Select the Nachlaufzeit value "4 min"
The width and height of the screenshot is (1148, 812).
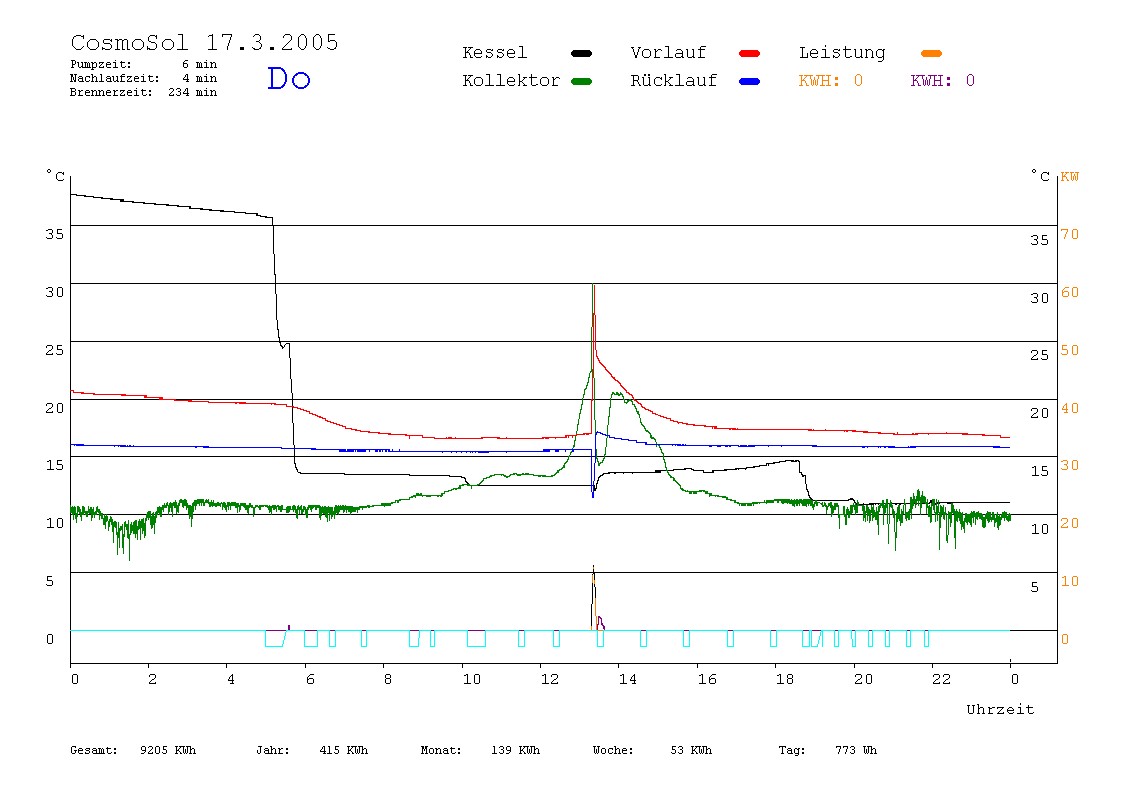click(x=199, y=78)
